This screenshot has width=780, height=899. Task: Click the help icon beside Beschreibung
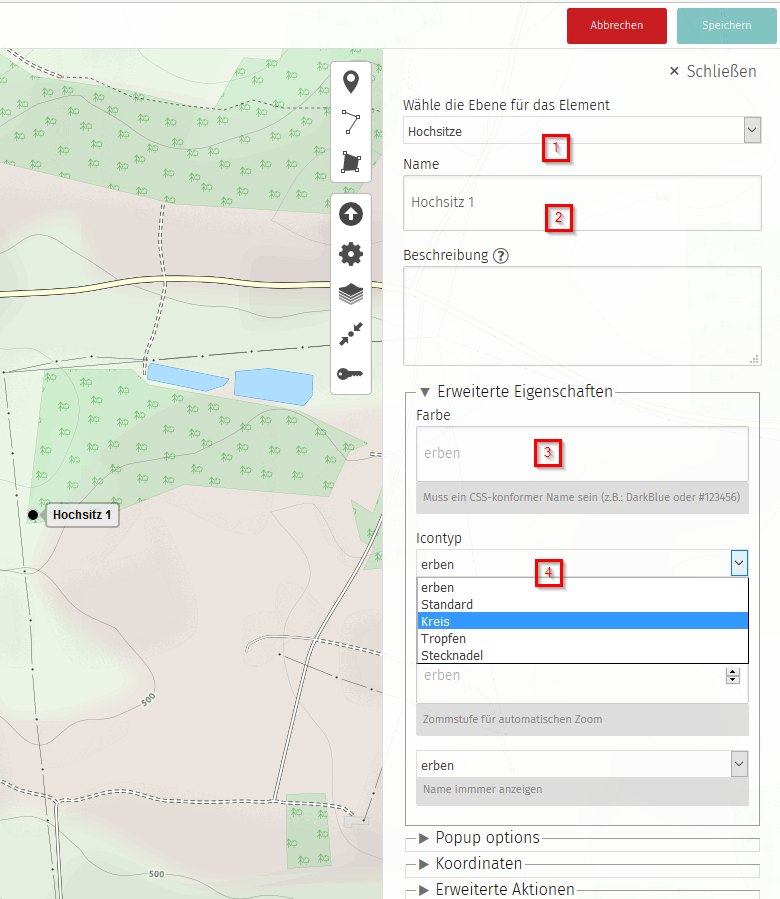501,256
